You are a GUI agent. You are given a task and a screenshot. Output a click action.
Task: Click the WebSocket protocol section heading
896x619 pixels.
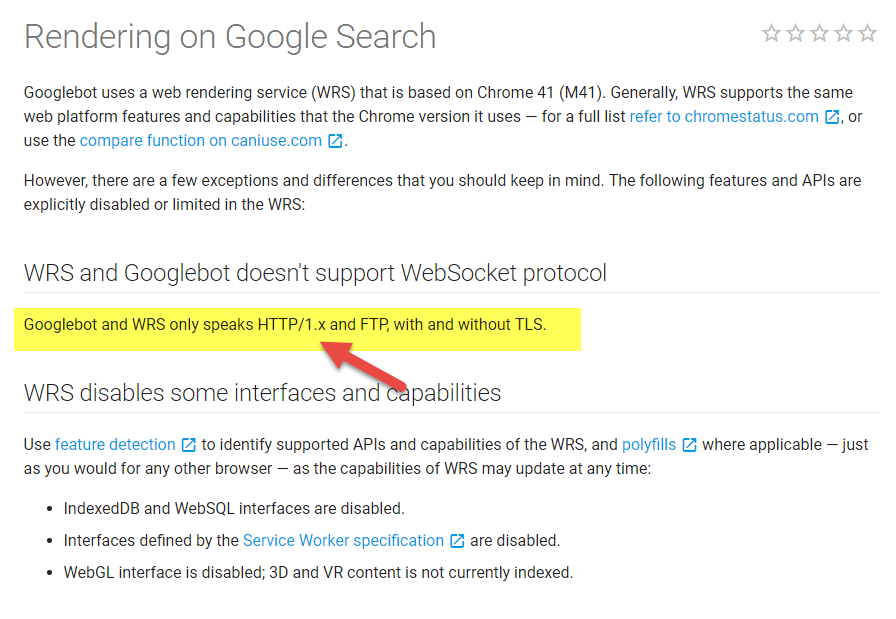315,273
